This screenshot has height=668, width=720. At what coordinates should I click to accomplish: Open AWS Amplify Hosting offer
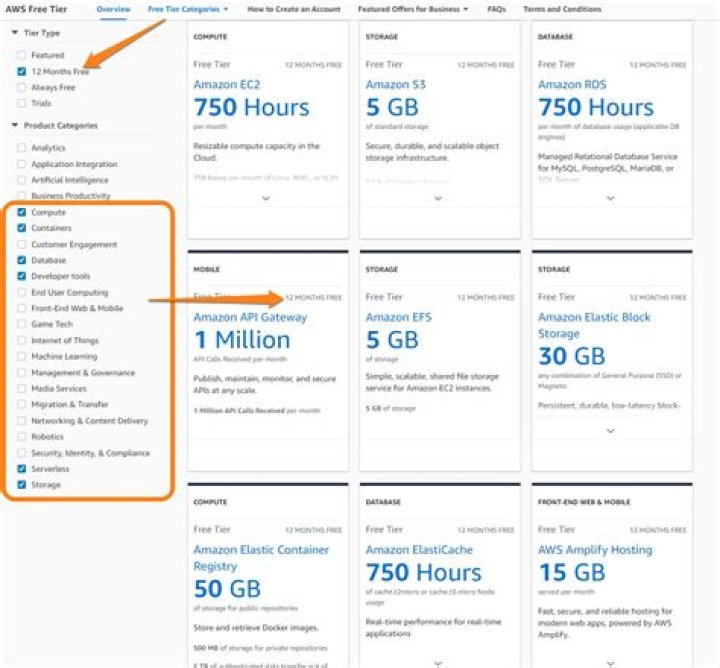(594, 550)
